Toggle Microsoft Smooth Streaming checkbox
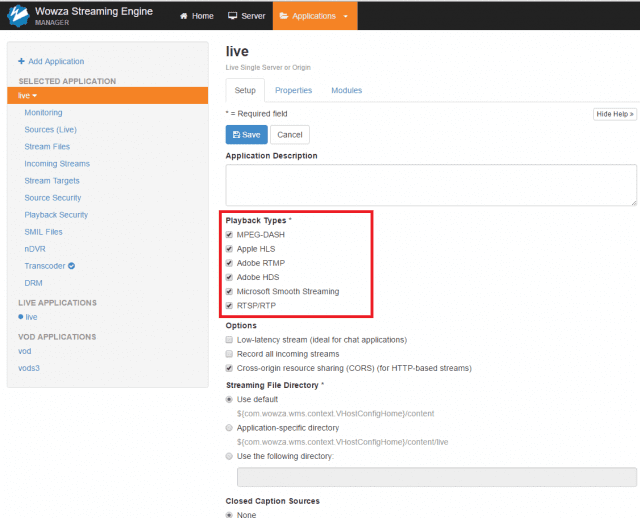 click(x=229, y=291)
